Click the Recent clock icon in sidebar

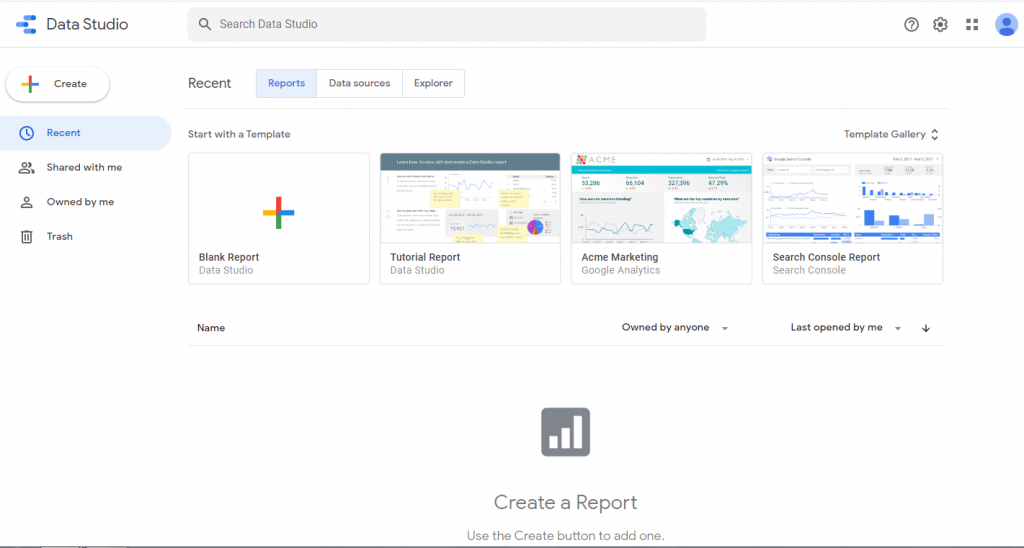pos(26,133)
